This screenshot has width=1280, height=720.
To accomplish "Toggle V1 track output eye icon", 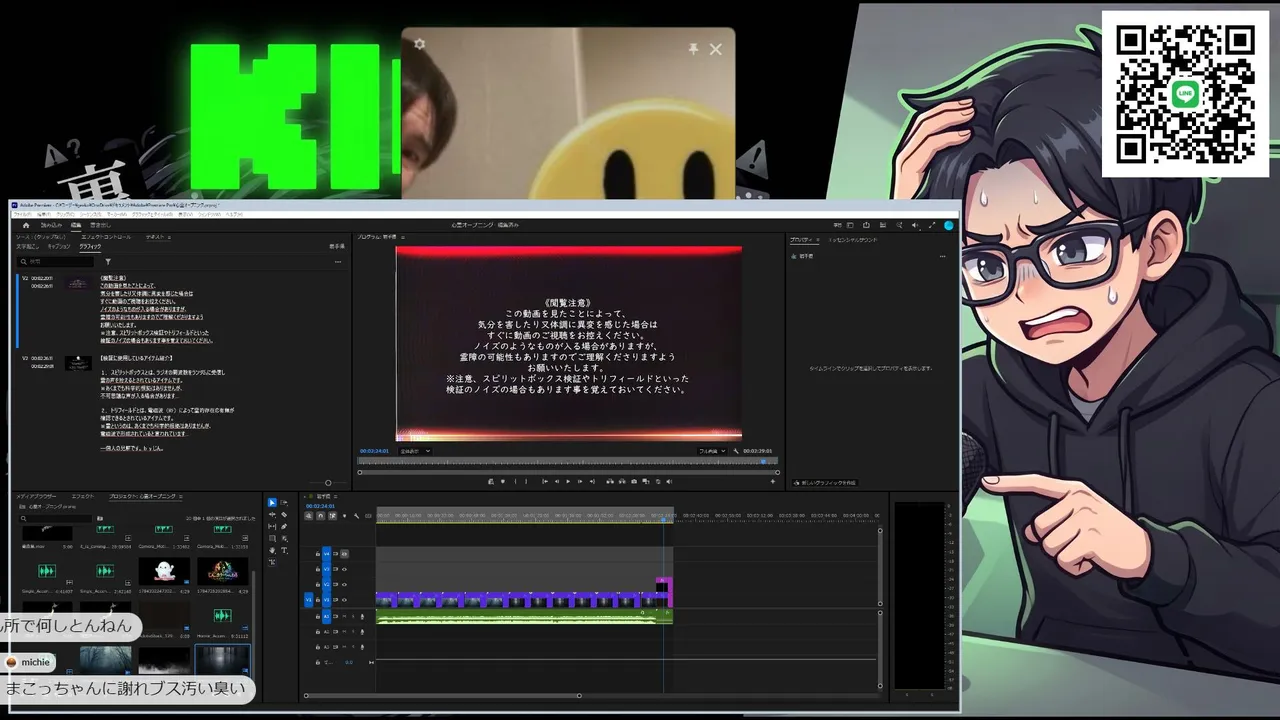I will point(344,600).
